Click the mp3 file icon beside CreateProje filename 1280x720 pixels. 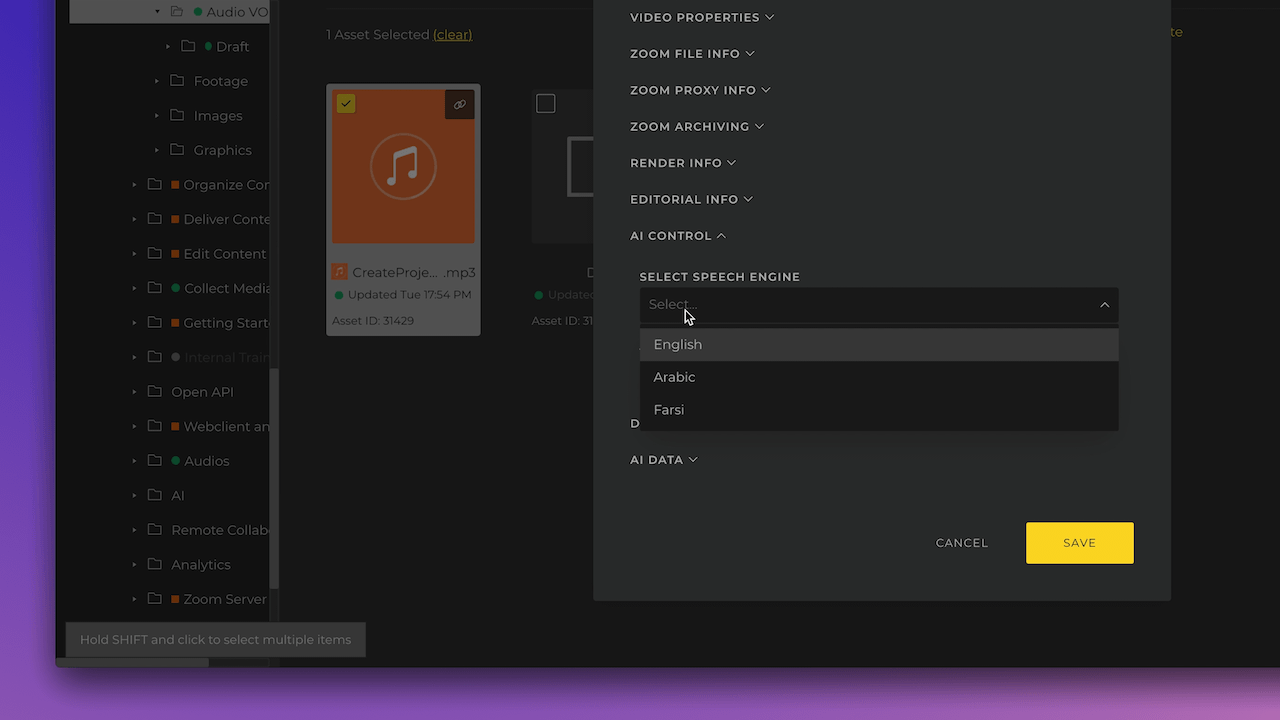coord(339,271)
